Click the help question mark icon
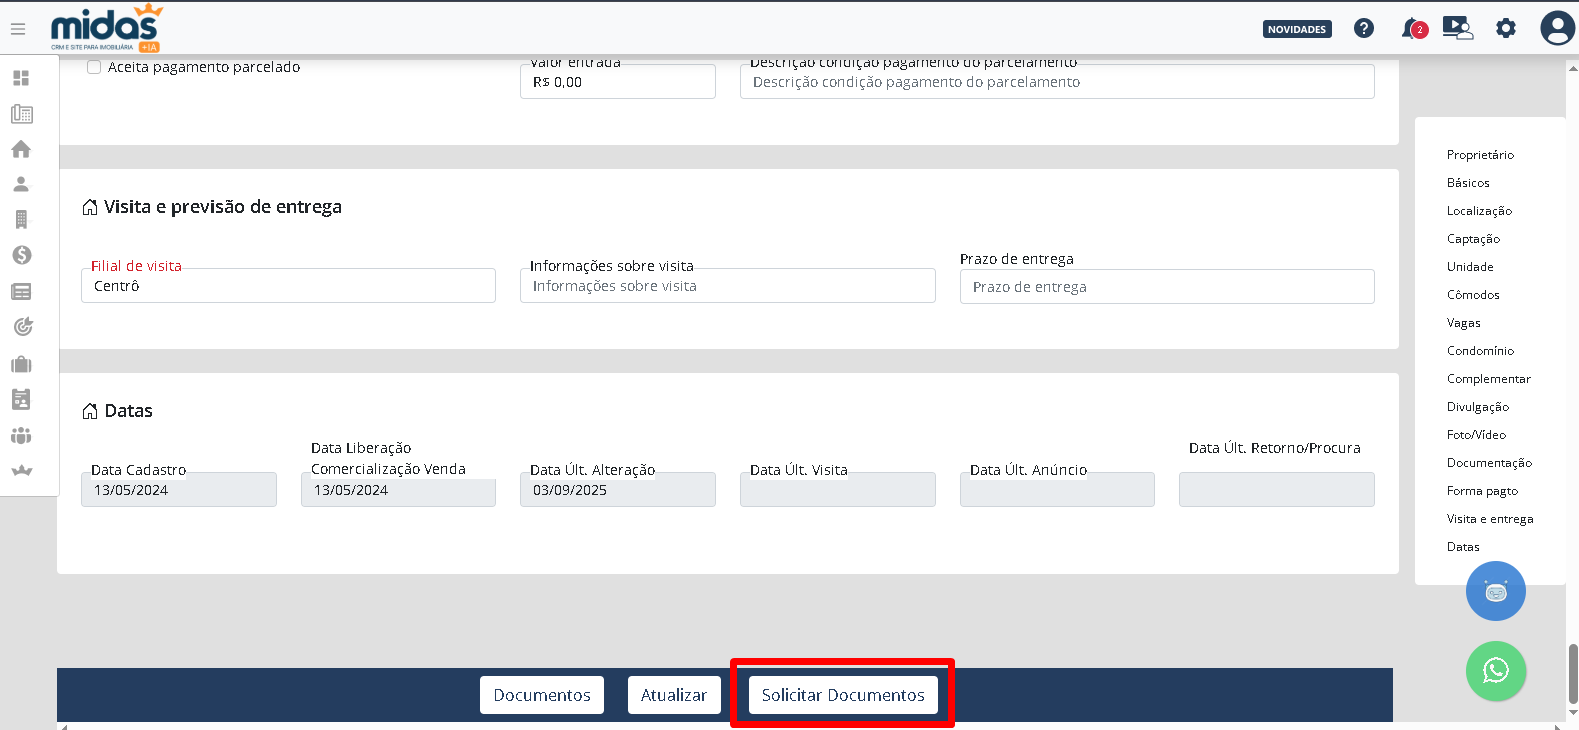Screen dimensions: 1579x730 point(1363,28)
